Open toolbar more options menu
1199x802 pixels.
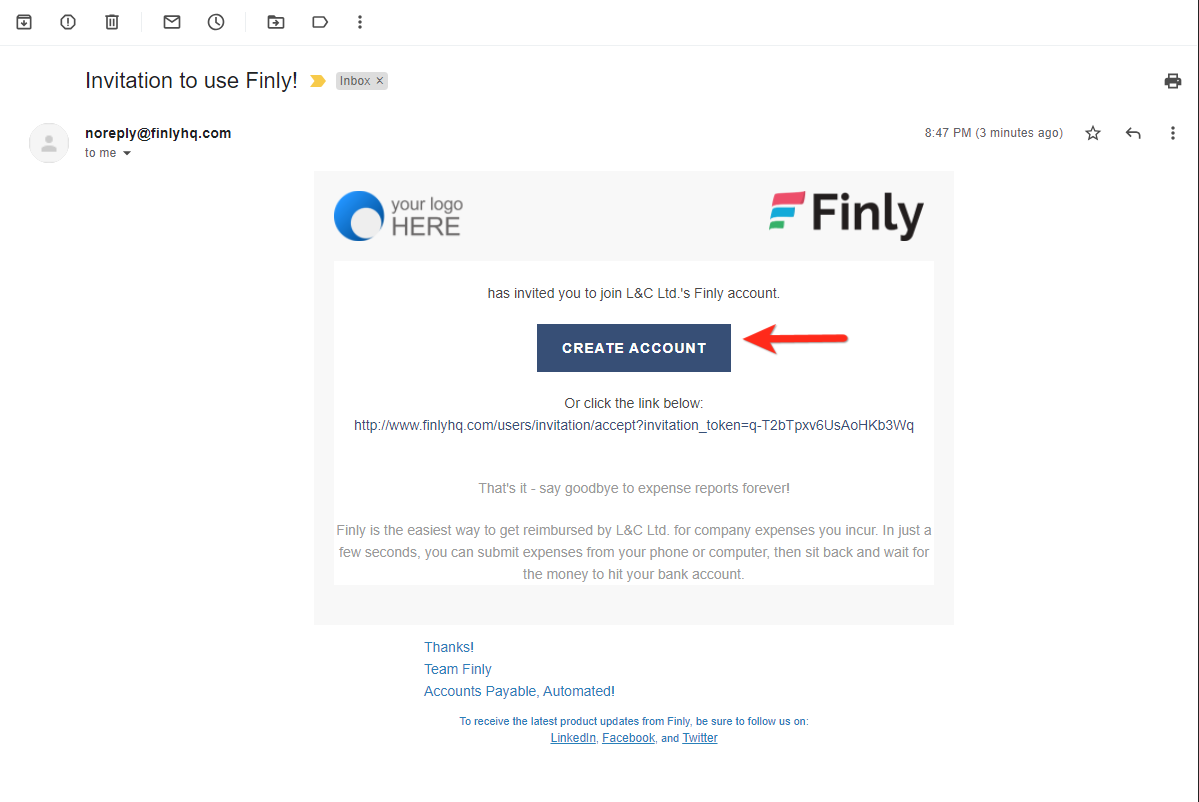click(x=359, y=22)
